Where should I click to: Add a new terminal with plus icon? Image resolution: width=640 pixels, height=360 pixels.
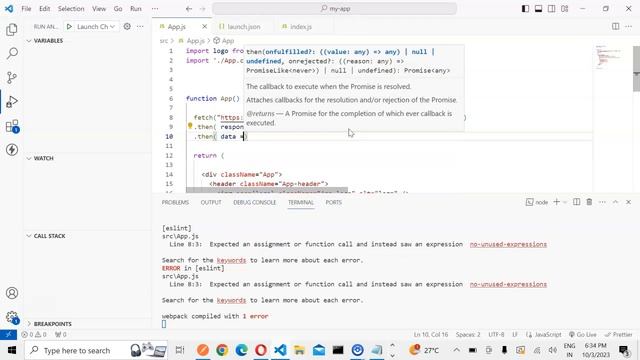[x=556, y=202]
